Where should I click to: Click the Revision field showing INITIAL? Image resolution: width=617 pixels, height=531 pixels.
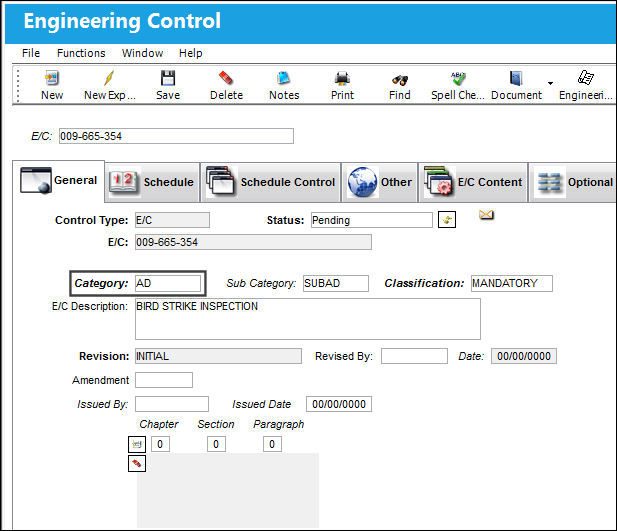pyautogui.click(x=218, y=356)
